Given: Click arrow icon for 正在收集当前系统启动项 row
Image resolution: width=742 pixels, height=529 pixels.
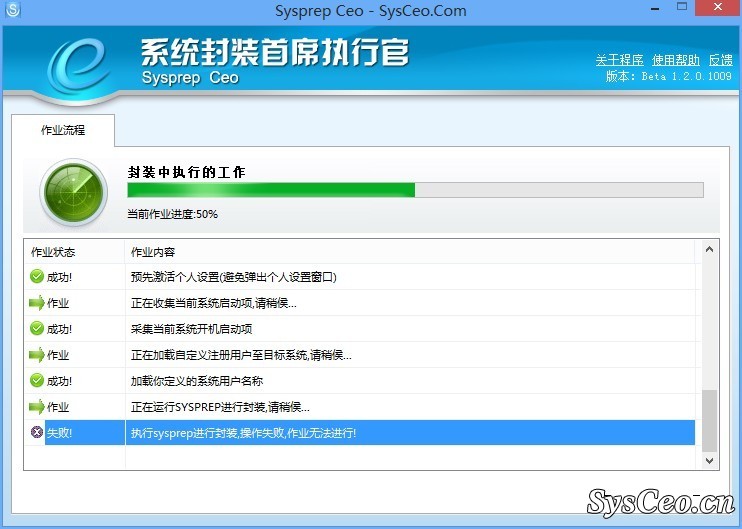Looking at the screenshot, I should [36, 303].
